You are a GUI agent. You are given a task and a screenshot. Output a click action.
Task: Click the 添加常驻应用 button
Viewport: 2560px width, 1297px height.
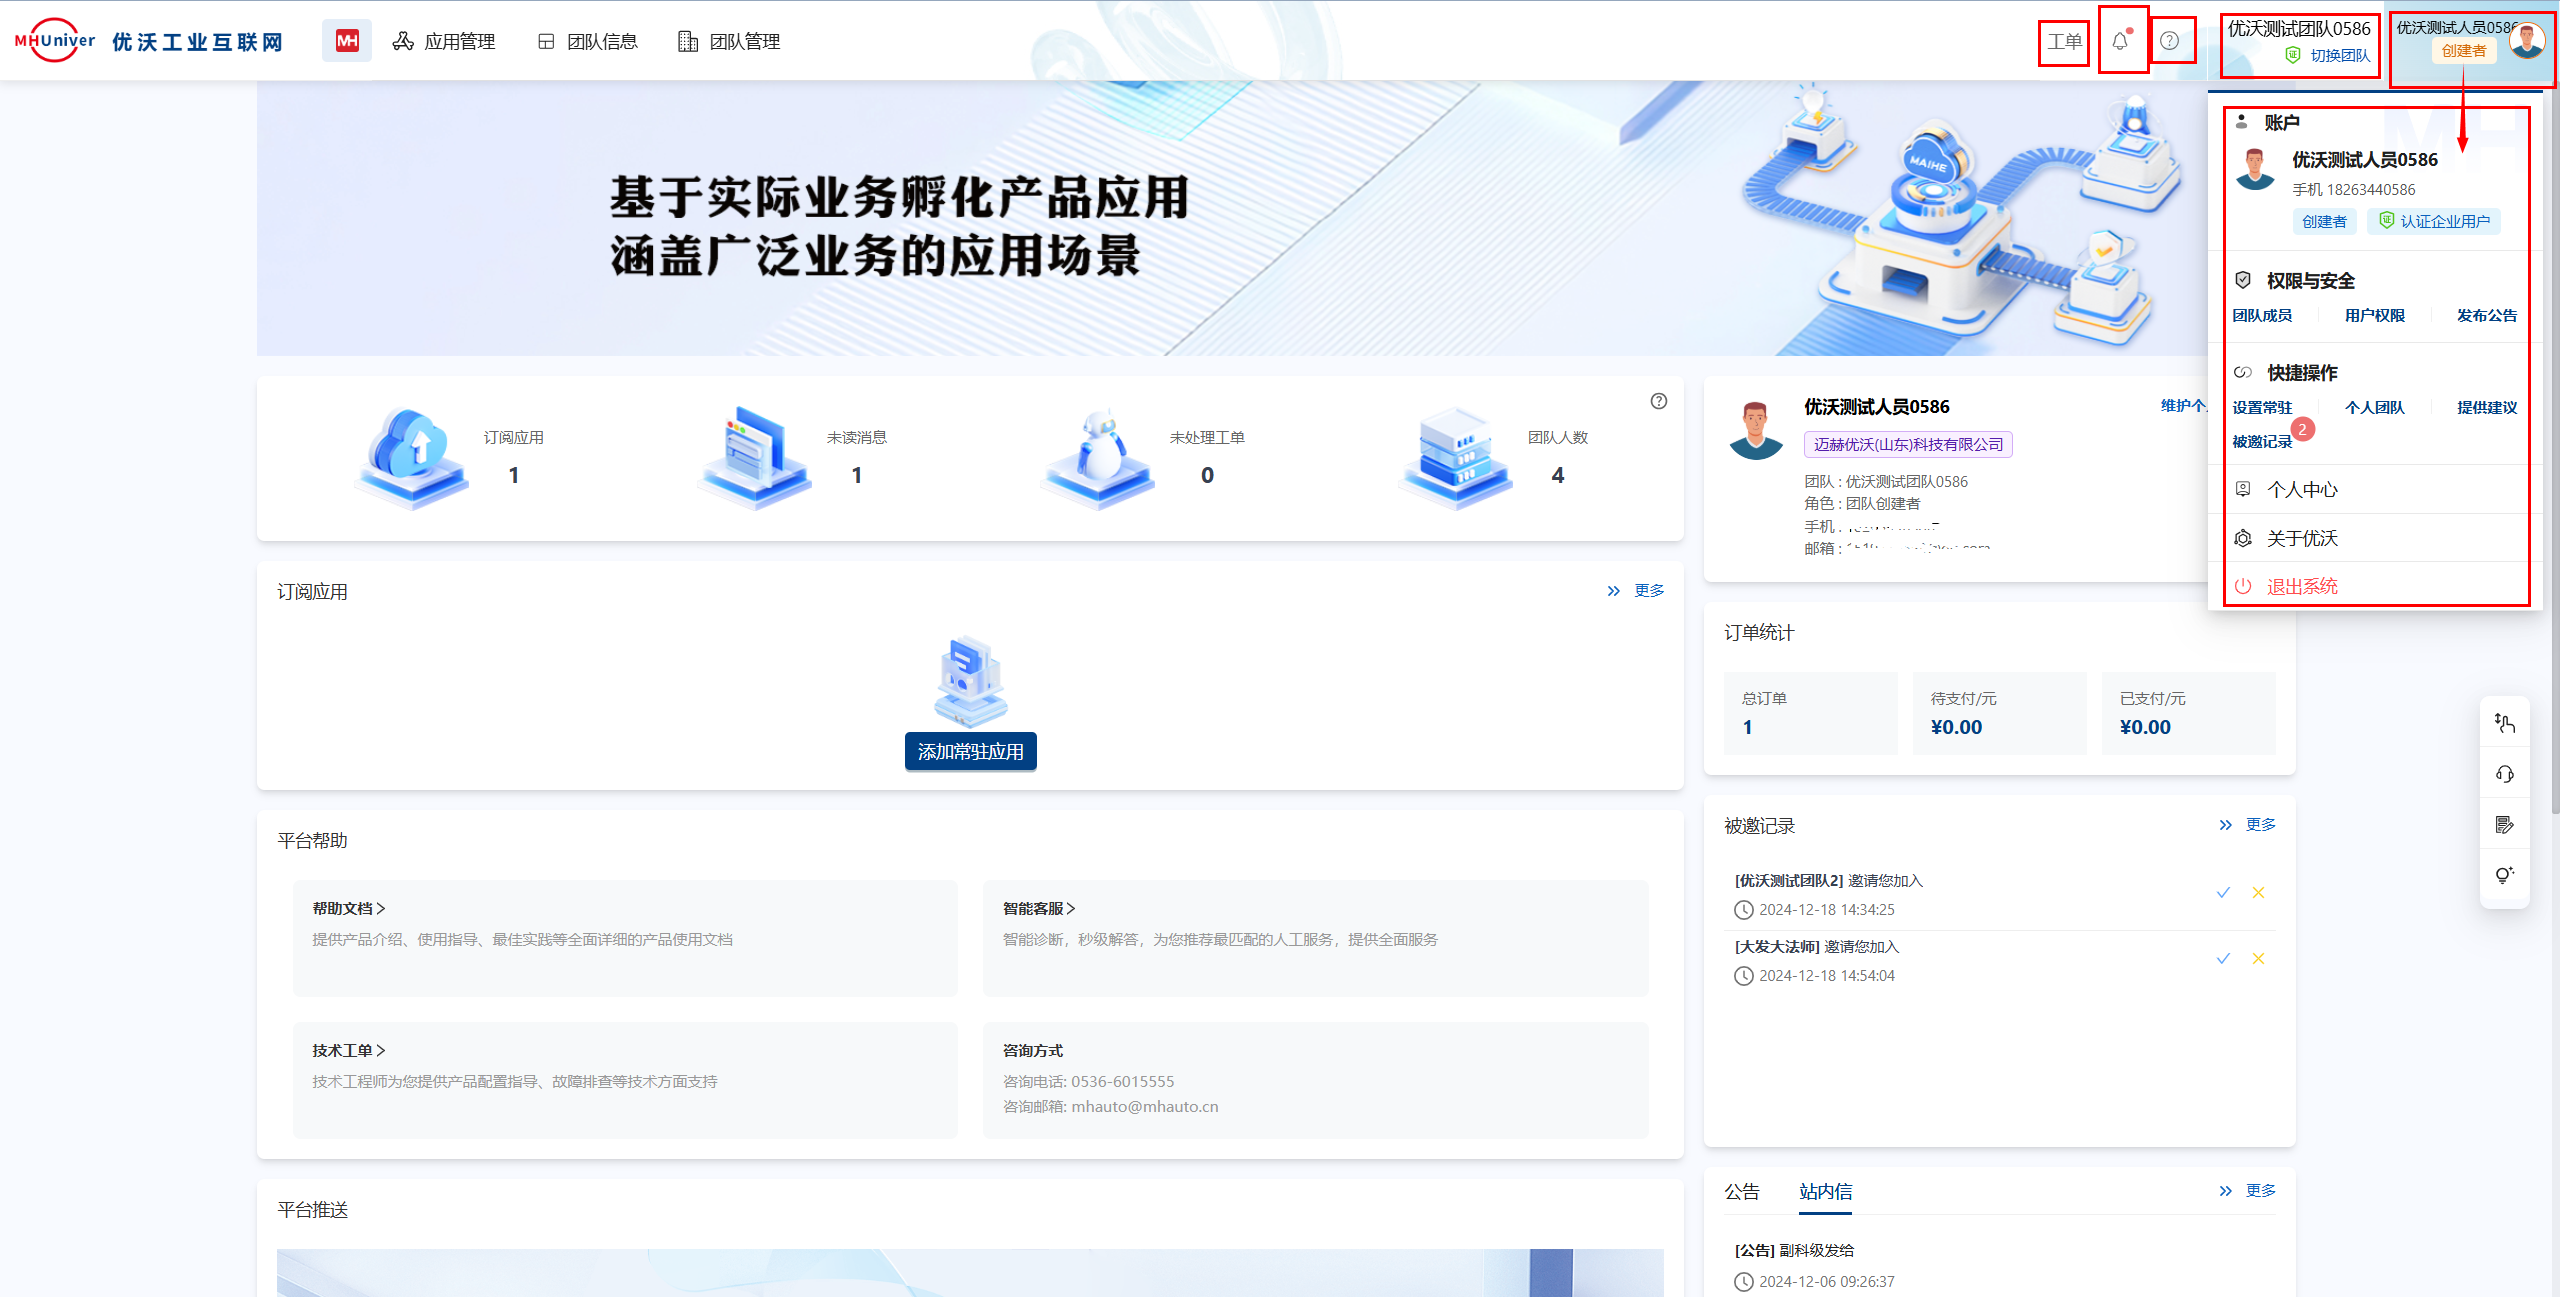click(x=970, y=751)
